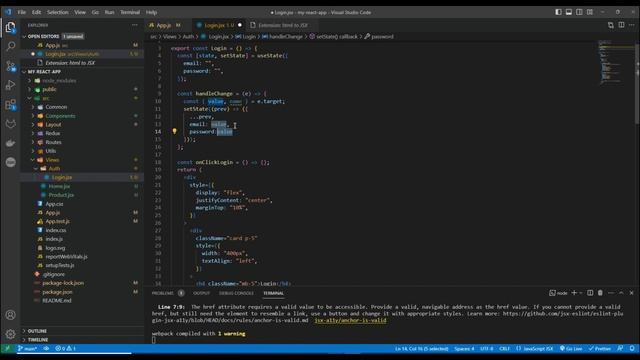Viewport: 640px width, 360px height.
Task: Open Explorer views and more actions menu
Action: [x=135, y=25]
